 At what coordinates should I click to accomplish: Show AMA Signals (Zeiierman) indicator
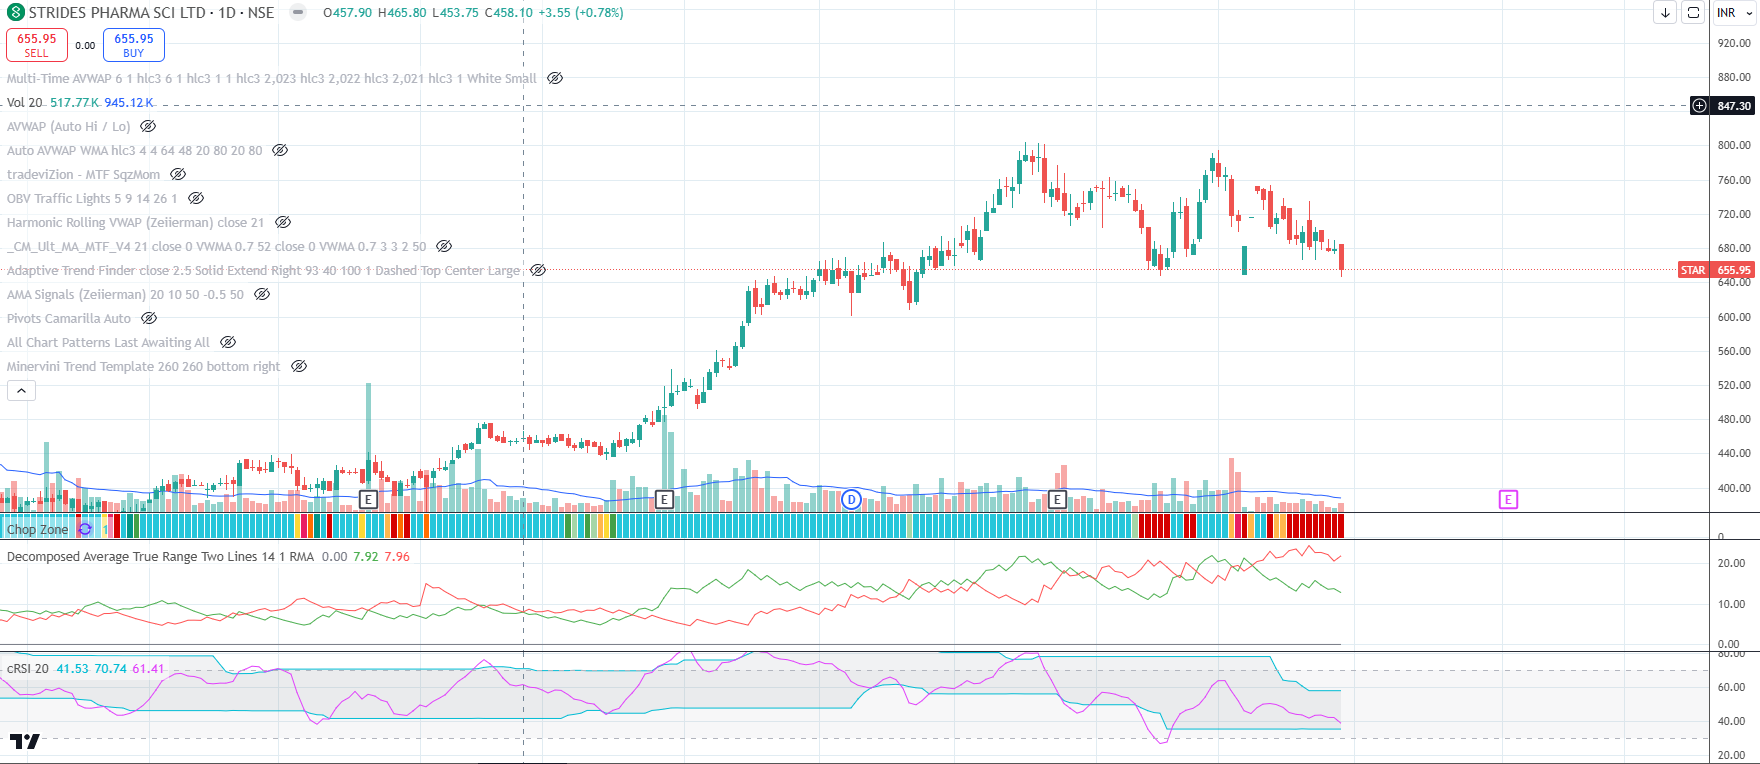pos(262,294)
